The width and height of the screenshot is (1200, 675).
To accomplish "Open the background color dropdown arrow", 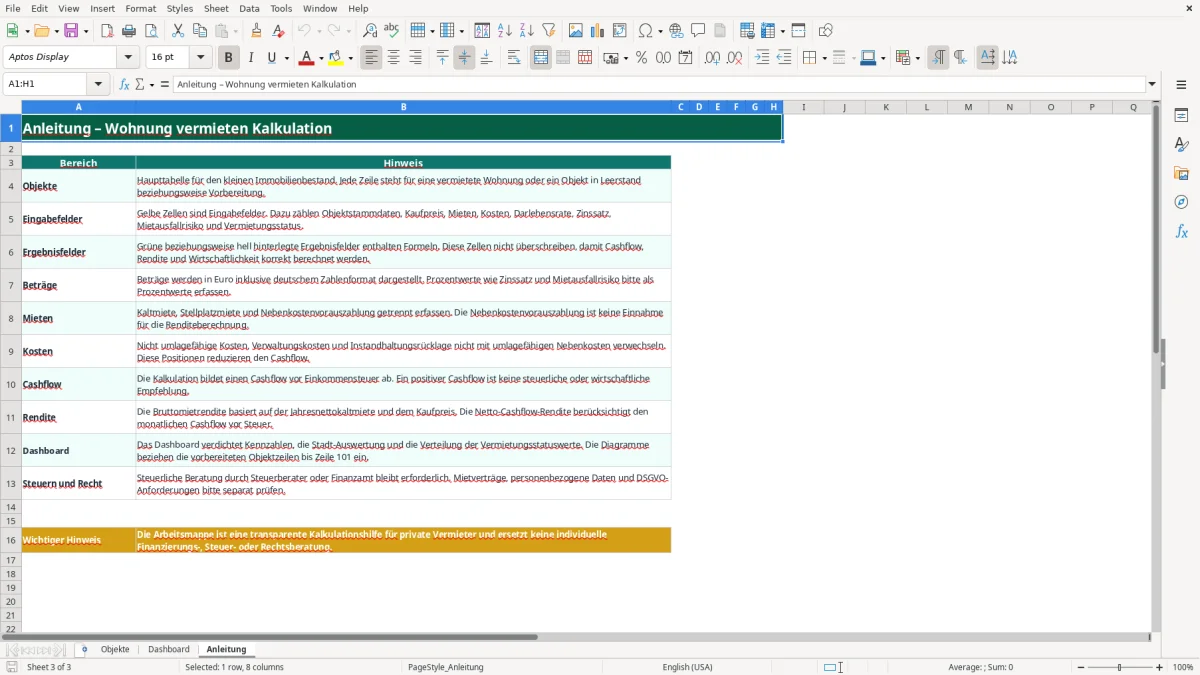I will pyautogui.click(x=350, y=58).
